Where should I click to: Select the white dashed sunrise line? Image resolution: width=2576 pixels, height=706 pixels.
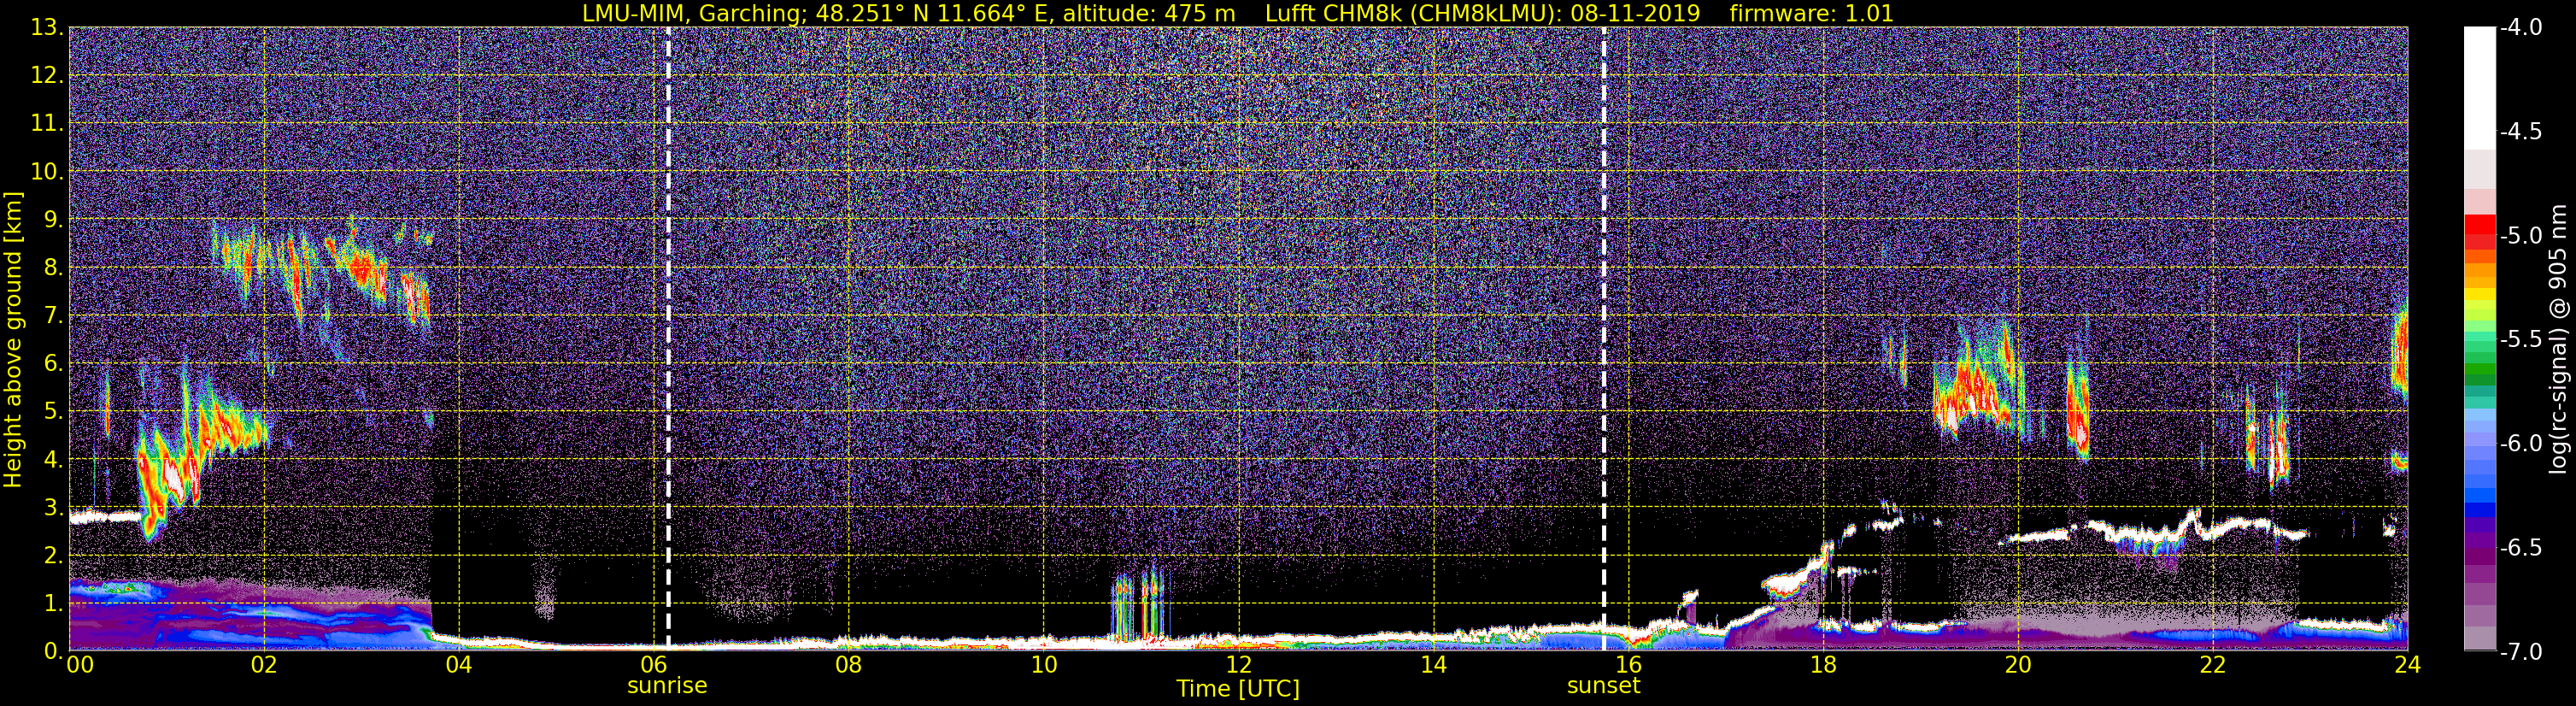668,338
